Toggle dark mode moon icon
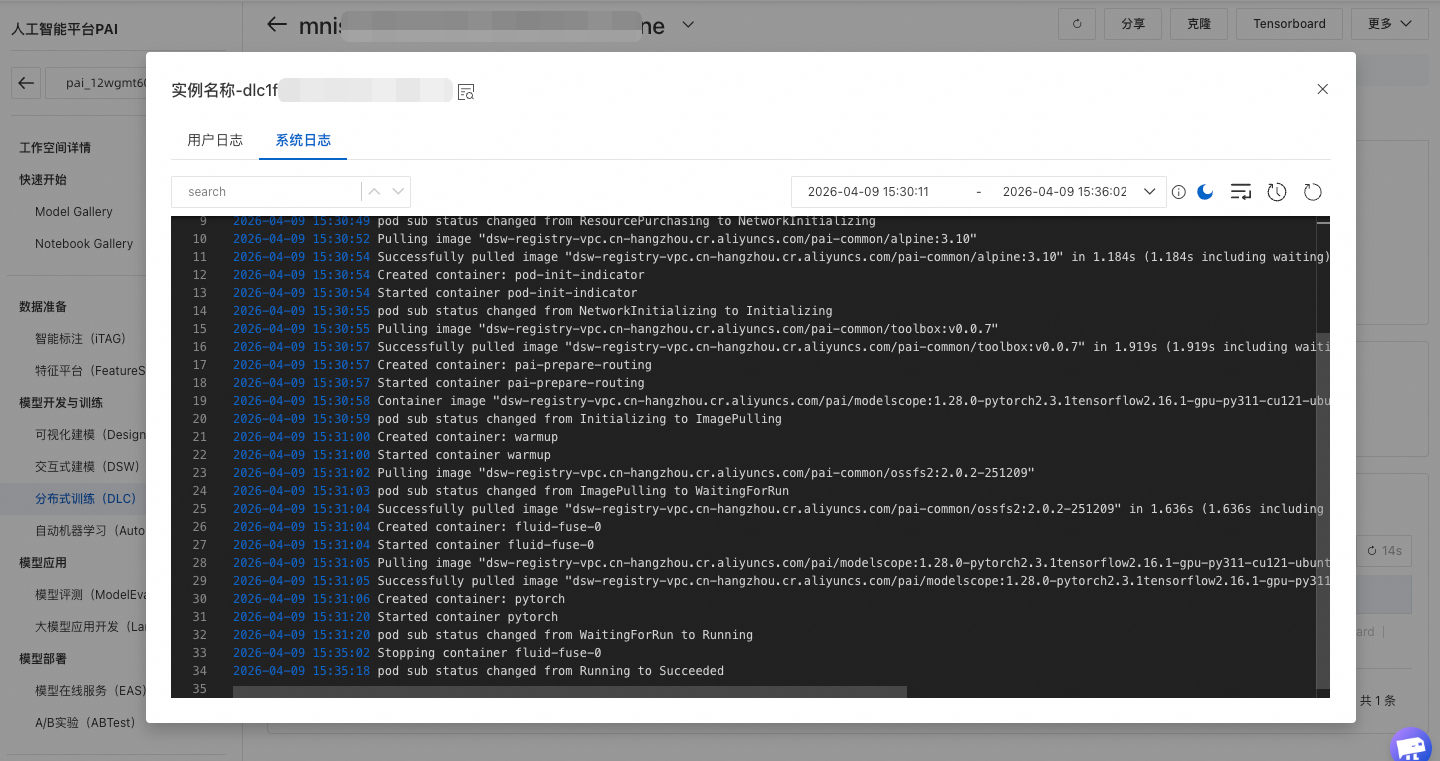This screenshot has height=761, width=1440. [x=1205, y=191]
